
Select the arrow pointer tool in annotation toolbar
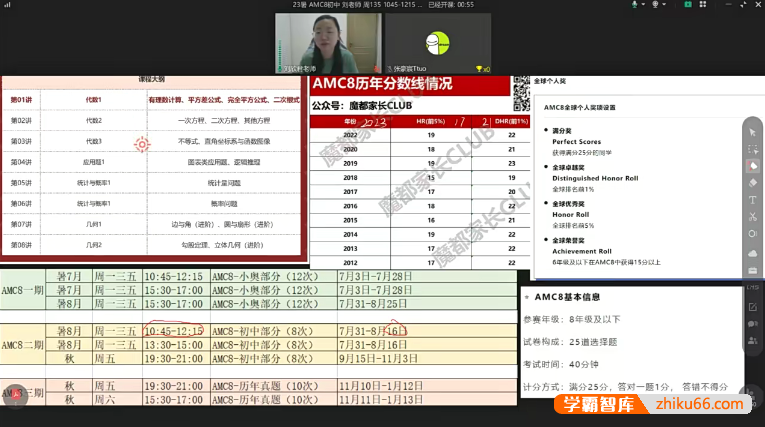click(x=752, y=132)
